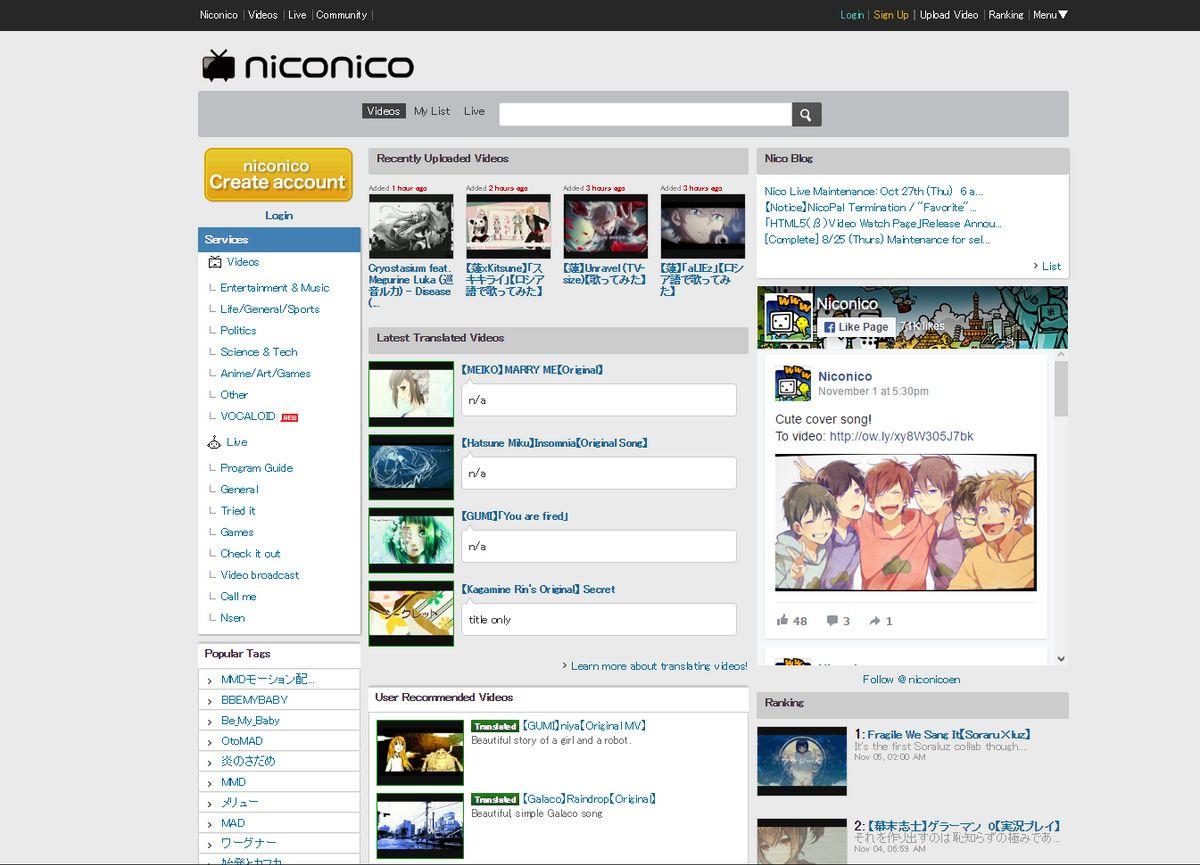Open rank 2 ranking video thumbnail
This screenshot has width=1200, height=865.
click(x=801, y=841)
